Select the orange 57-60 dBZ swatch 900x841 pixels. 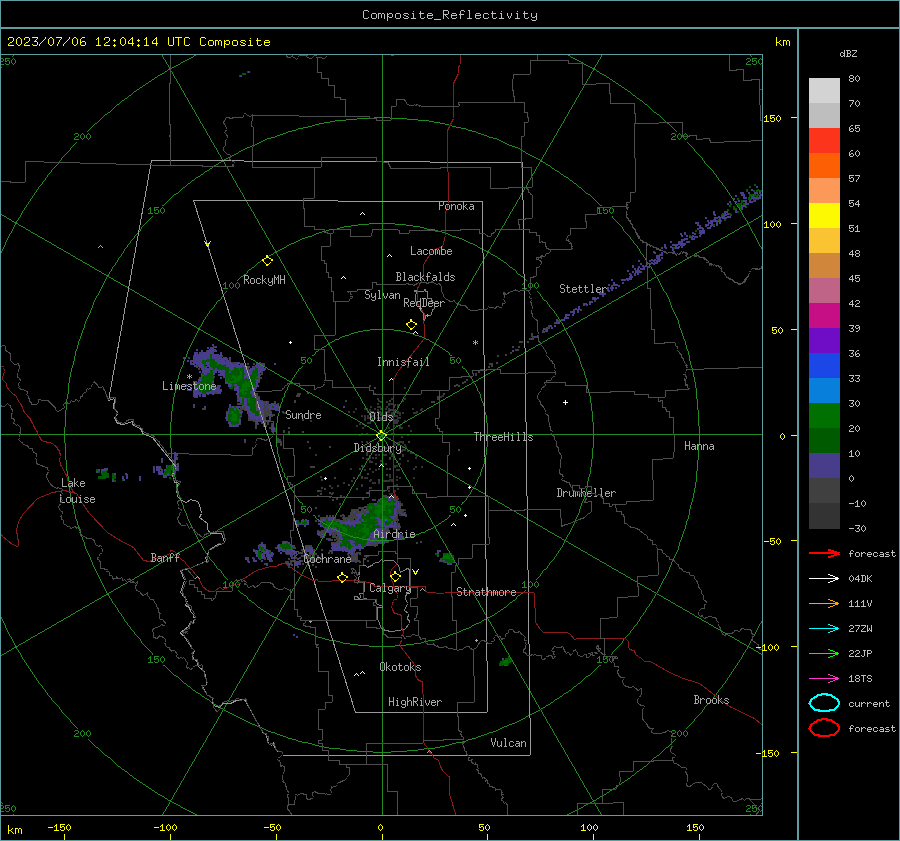click(824, 166)
